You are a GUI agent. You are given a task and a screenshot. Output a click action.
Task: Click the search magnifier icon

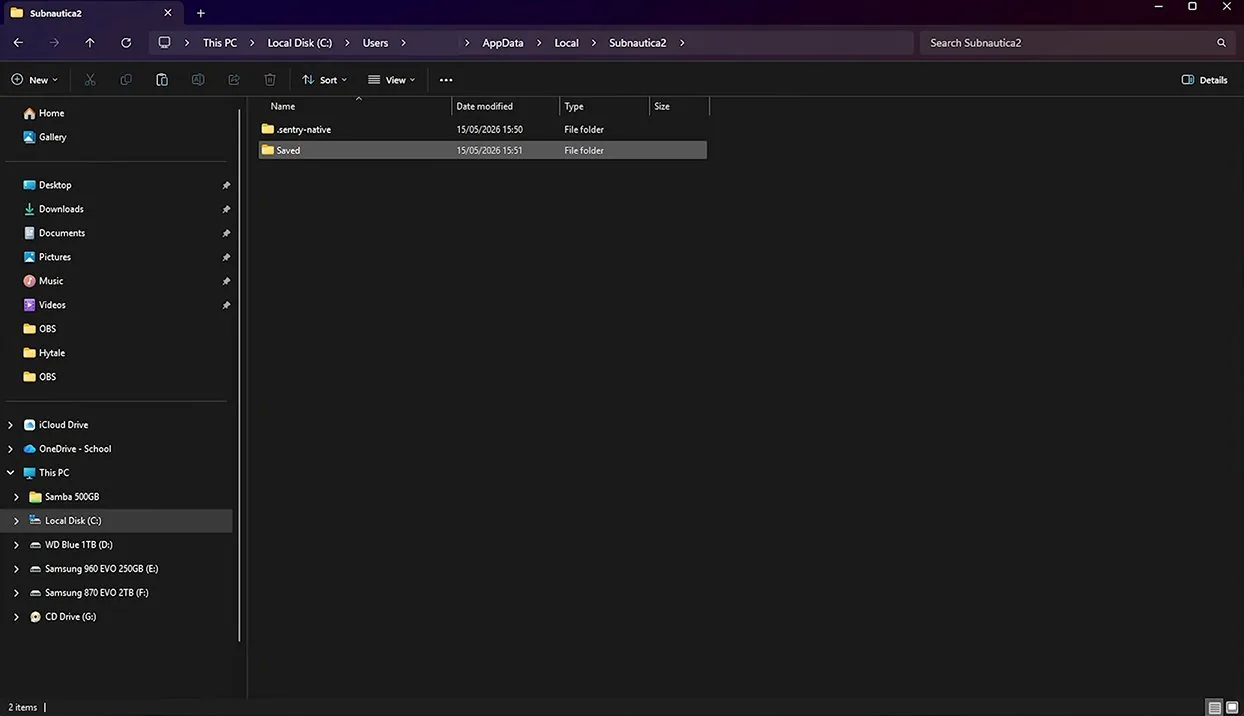click(x=1221, y=43)
